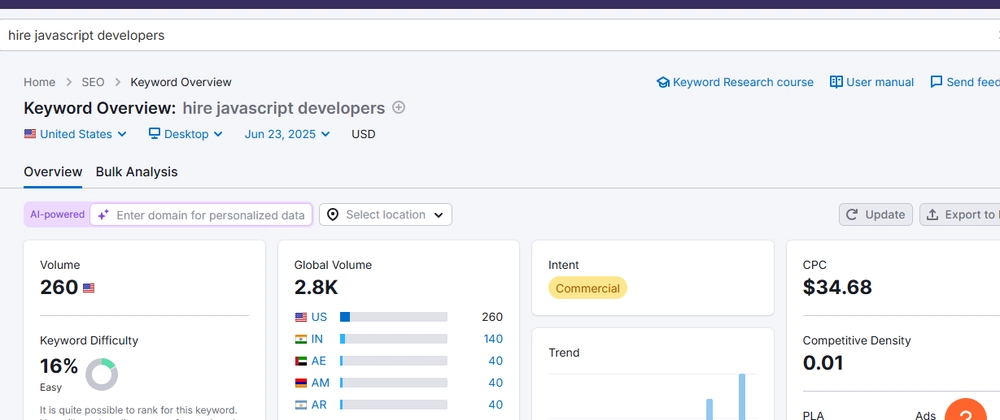Click the refresh icon on the Update button
This screenshot has height=420, width=1000.
(851, 215)
